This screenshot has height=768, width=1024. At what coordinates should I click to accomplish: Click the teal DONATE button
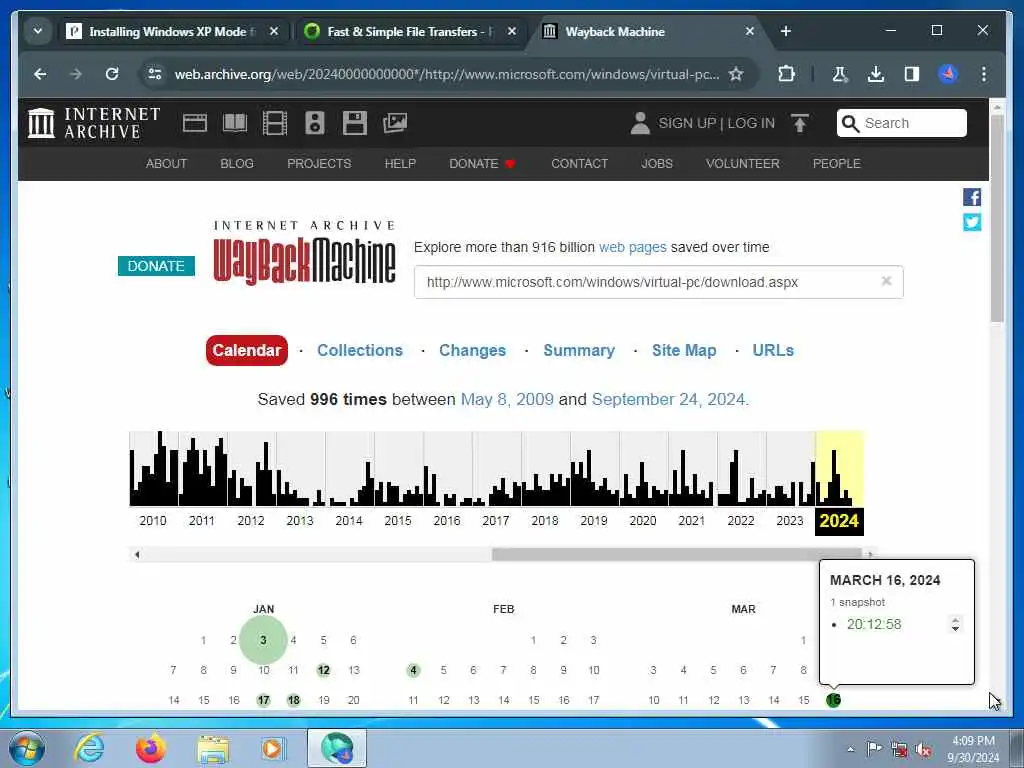[x=156, y=266]
